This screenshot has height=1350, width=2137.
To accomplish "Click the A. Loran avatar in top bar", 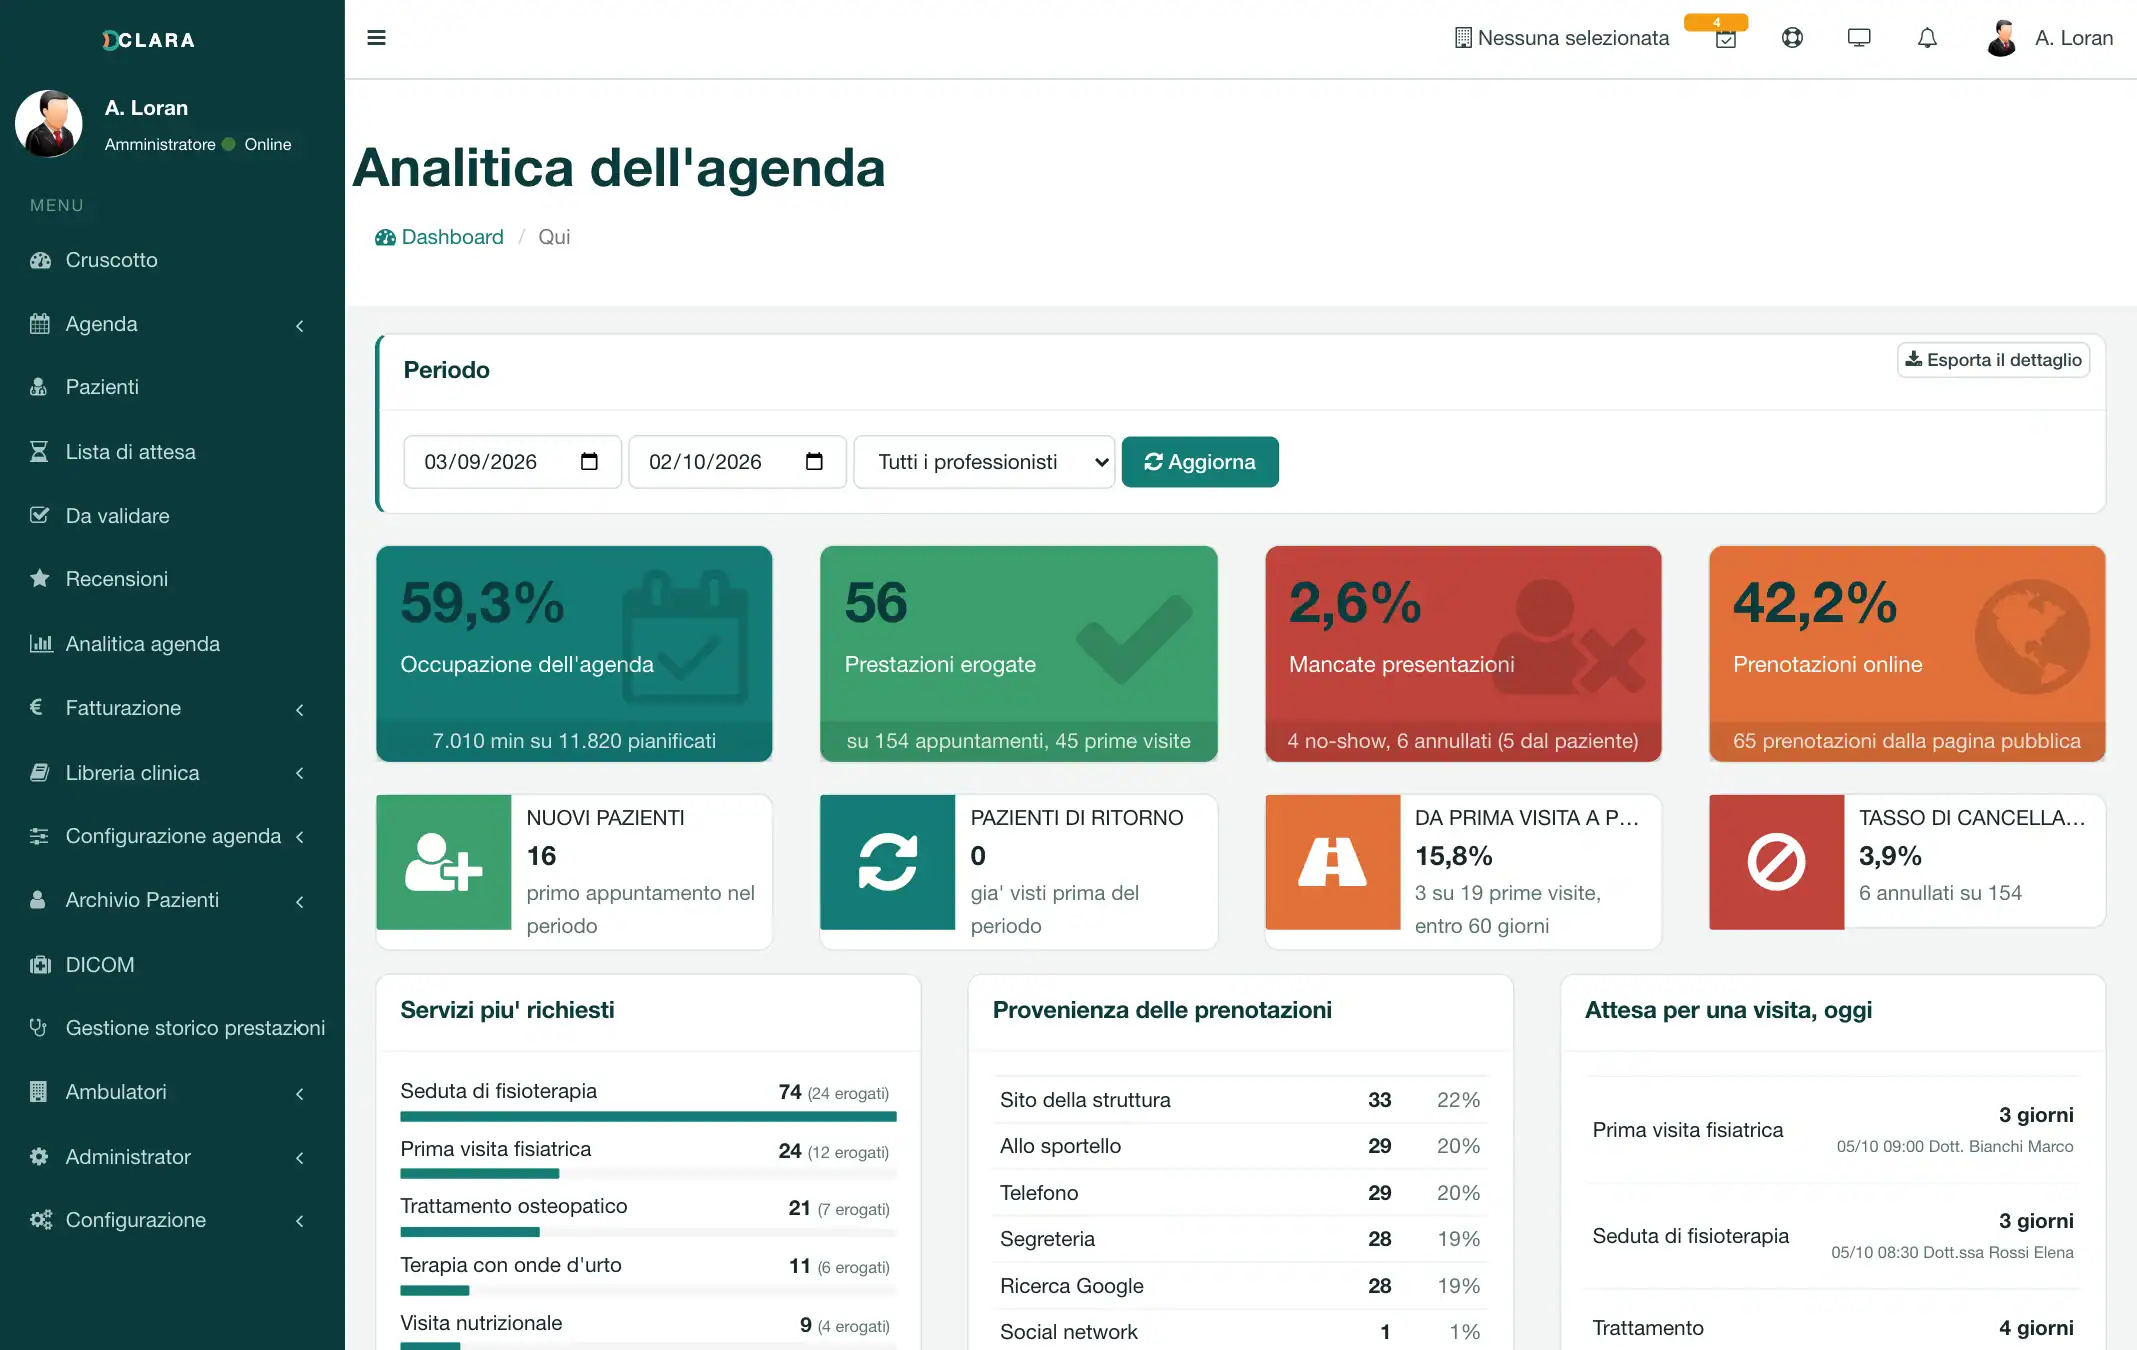I will tap(2001, 38).
